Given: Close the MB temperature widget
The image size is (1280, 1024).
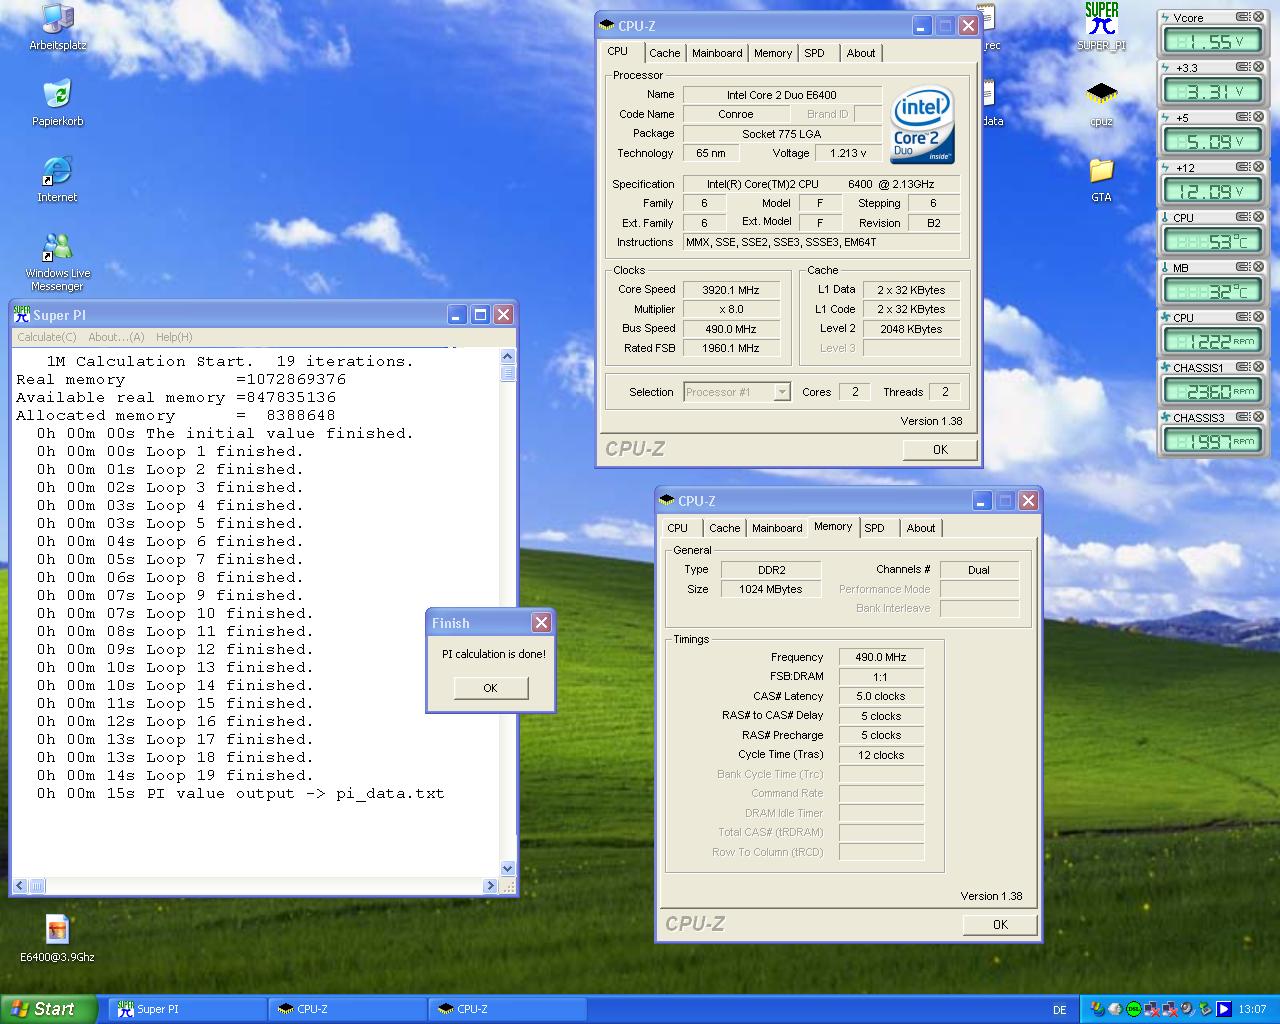Looking at the screenshot, I should tap(1259, 267).
